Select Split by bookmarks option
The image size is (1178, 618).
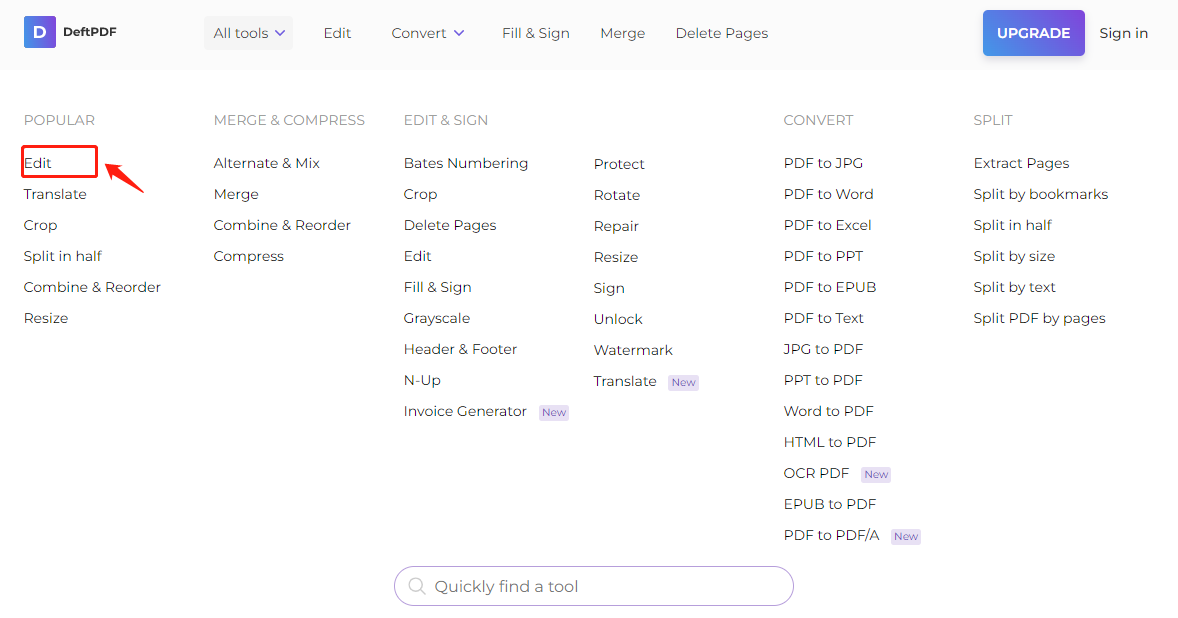[1040, 193]
